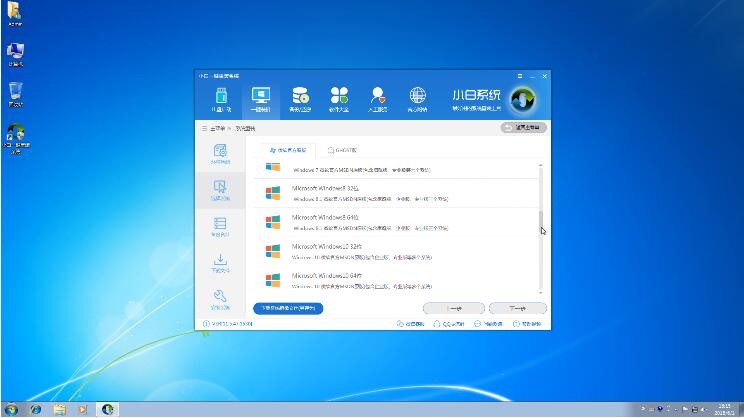Click the scrollbar down arrow in system list
744x418 pixels.
click(540, 293)
